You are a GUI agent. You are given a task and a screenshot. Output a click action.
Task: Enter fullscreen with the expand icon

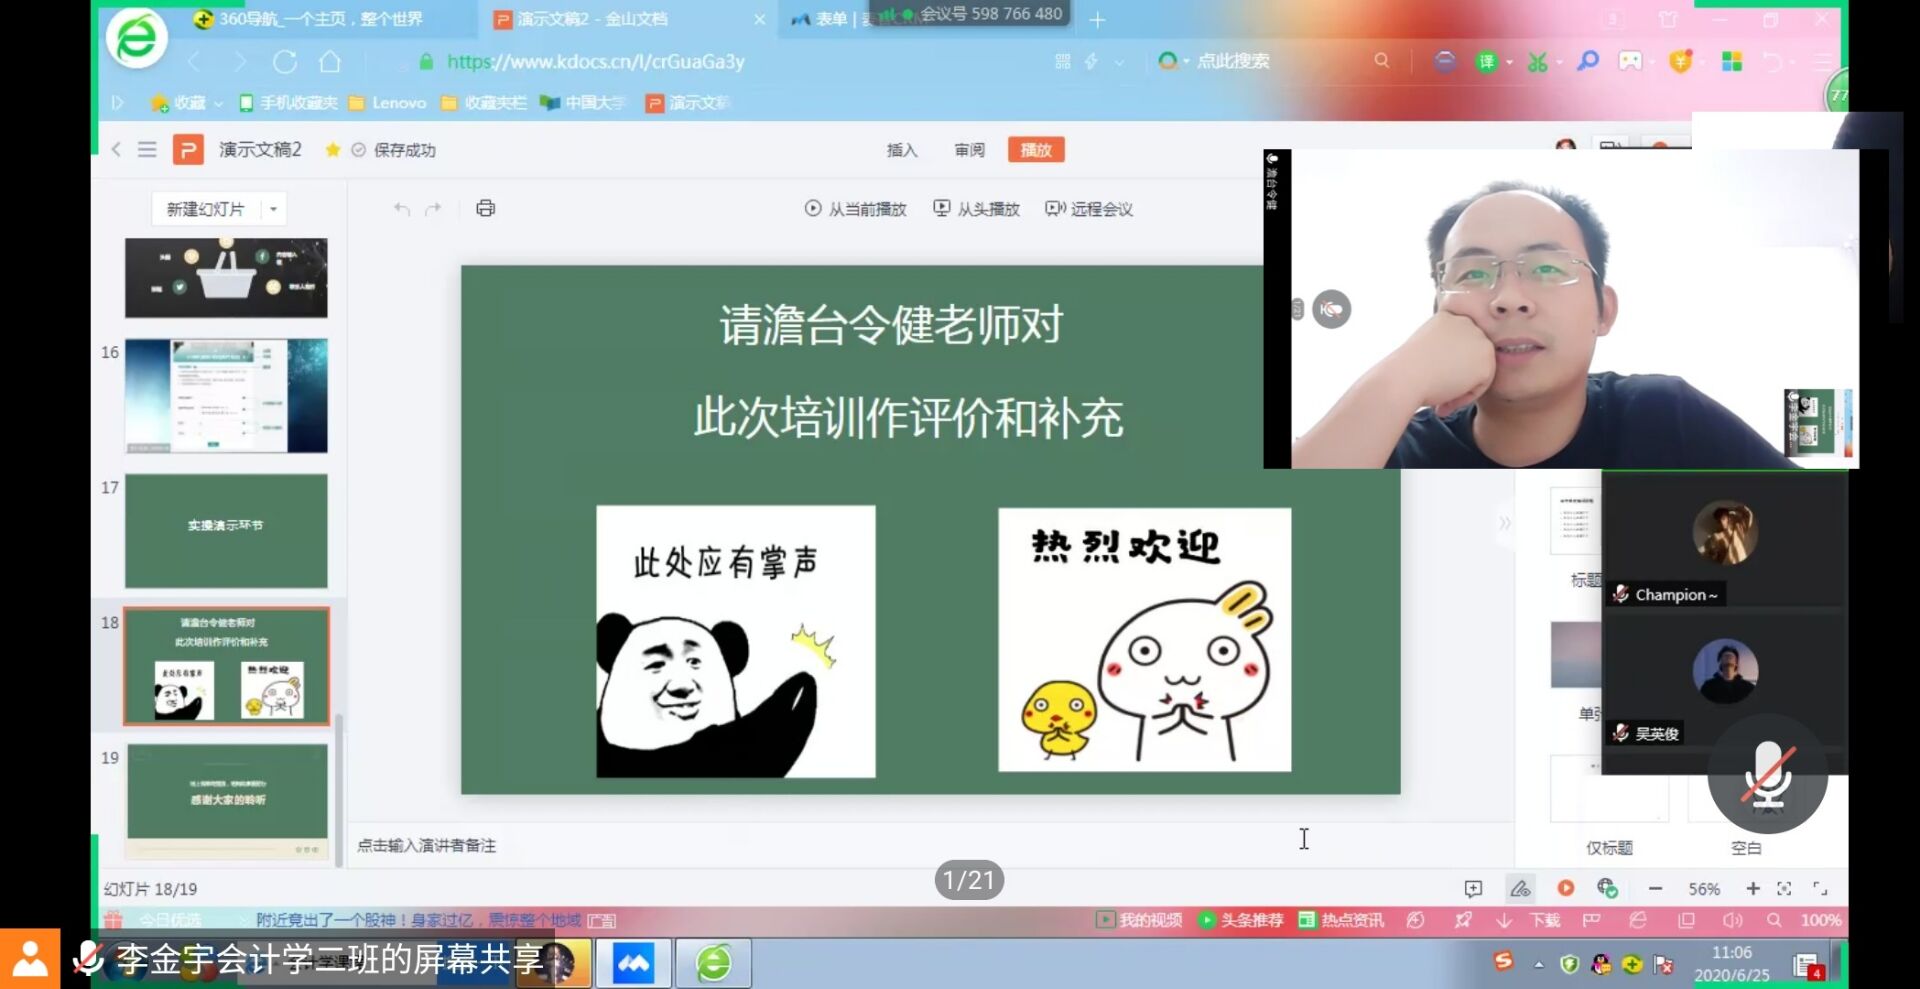[1820, 888]
